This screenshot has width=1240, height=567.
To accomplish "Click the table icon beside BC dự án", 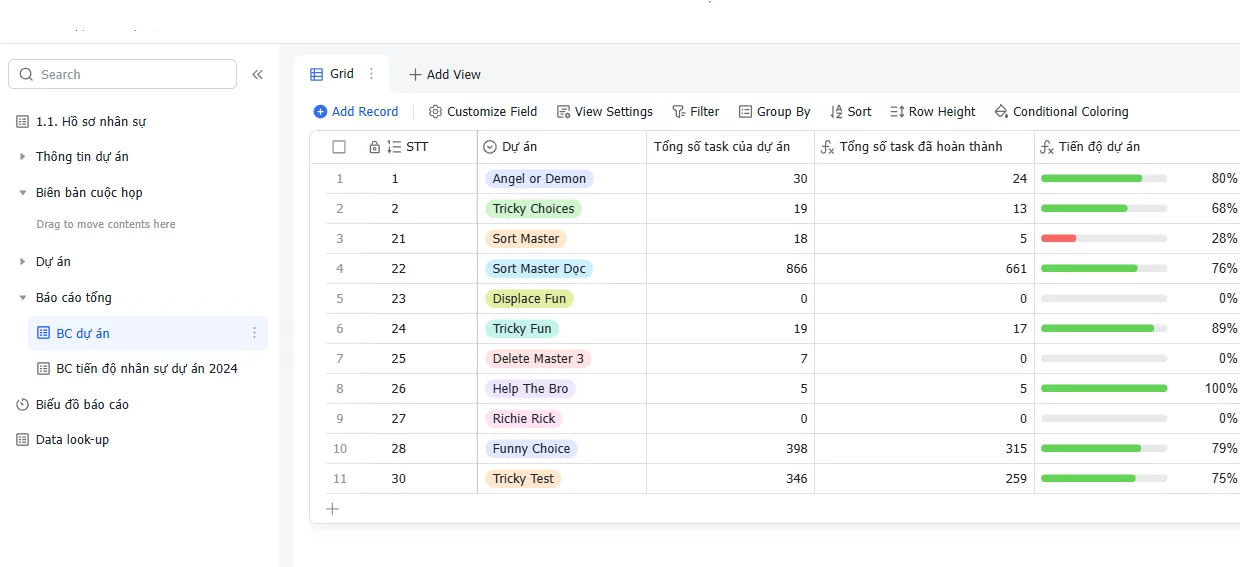I will pyautogui.click(x=43, y=333).
